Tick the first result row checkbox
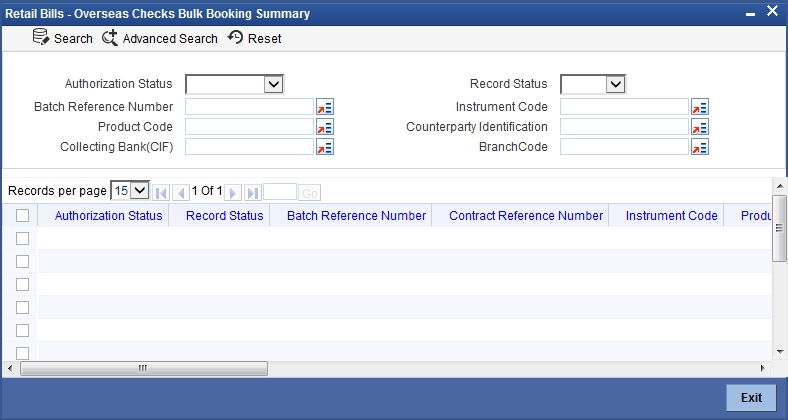The width and height of the screenshot is (788, 420). 22,239
